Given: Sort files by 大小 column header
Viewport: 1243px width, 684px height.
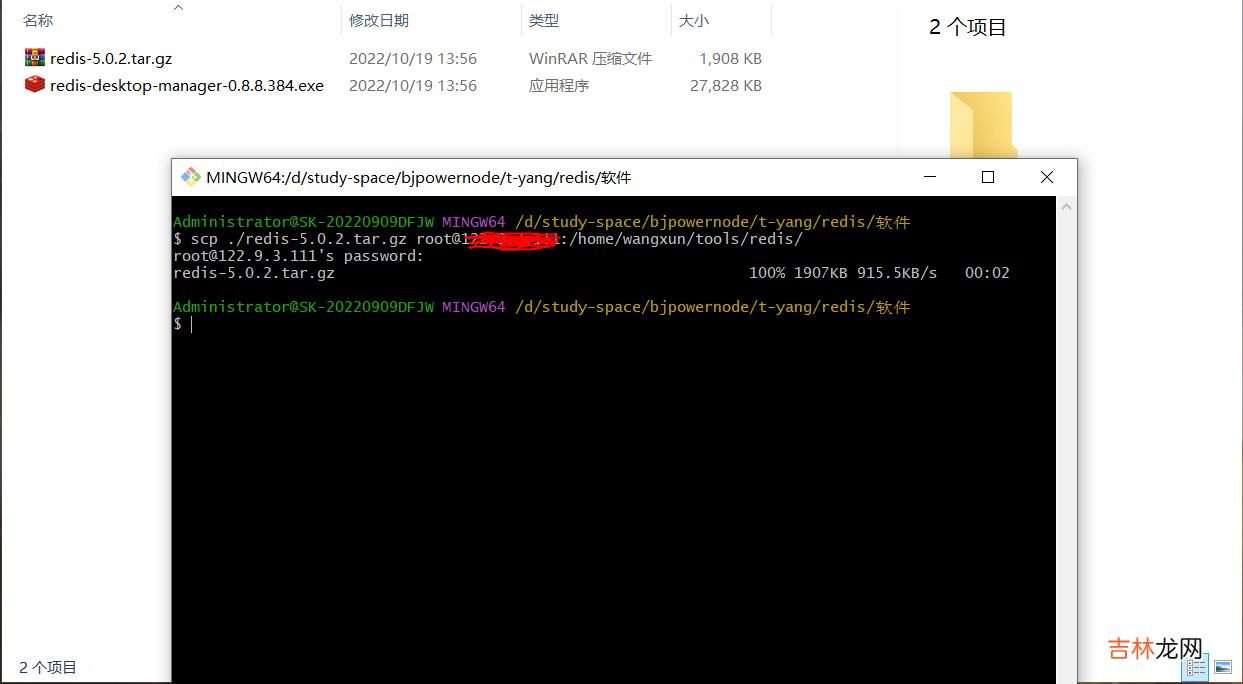Looking at the screenshot, I should point(694,21).
